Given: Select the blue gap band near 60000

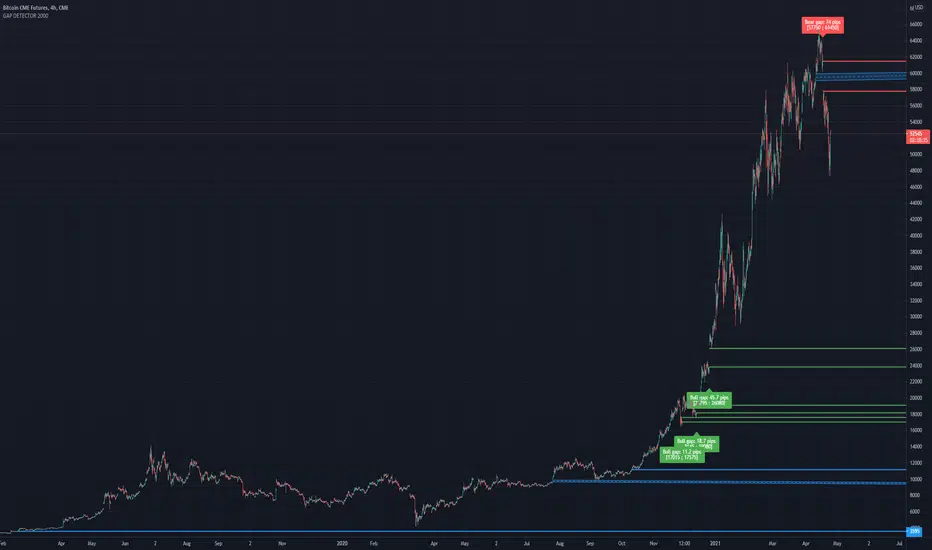Looking at the screenshot, I should (861, 76).
